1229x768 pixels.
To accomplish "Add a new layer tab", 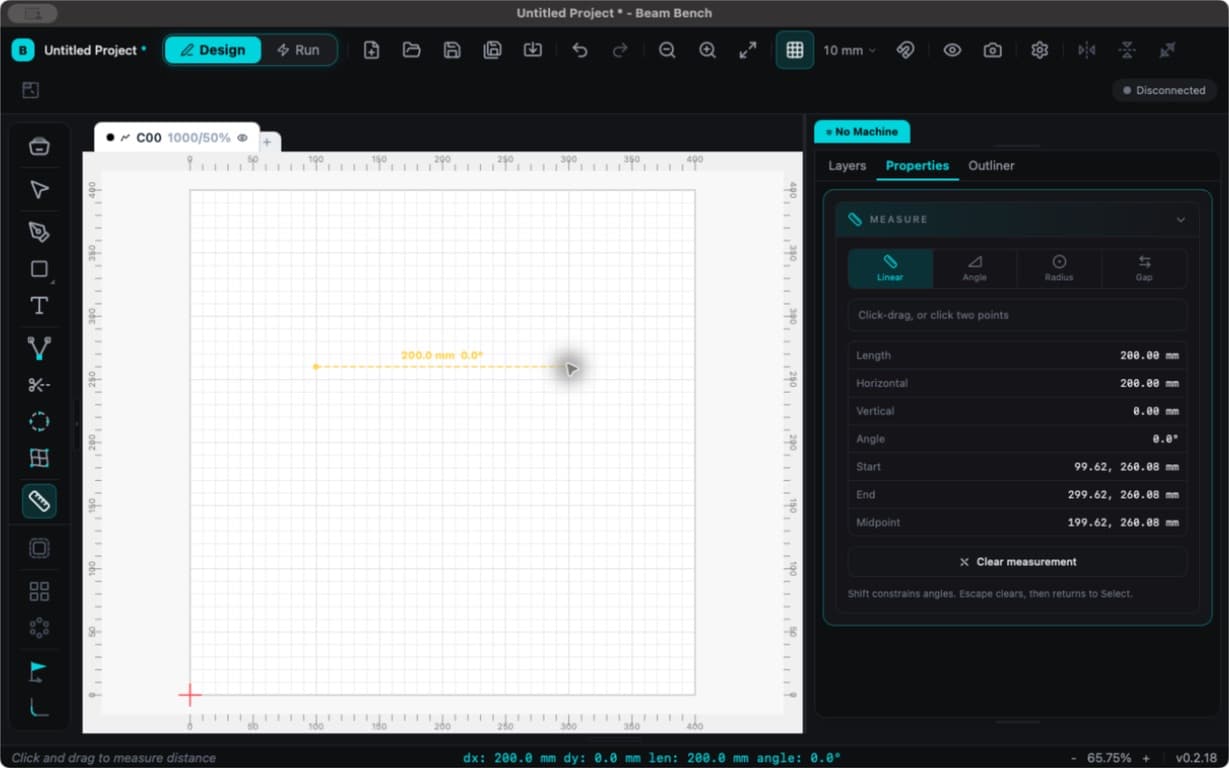I will click(267, 142).
